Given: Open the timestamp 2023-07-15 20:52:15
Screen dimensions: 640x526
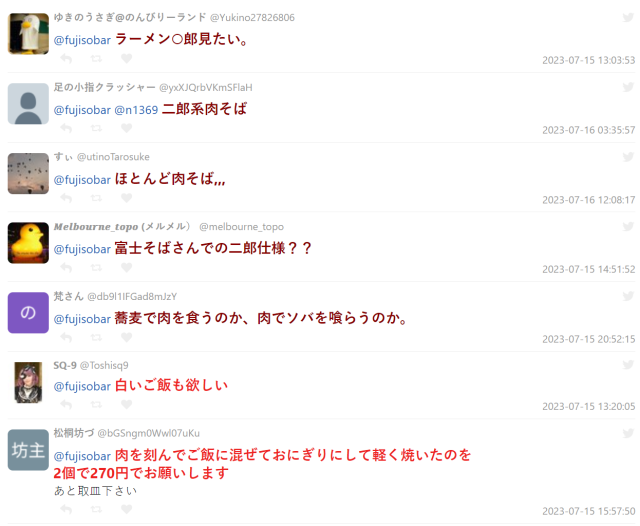Looking at the screenshot, I should [589, 339].
